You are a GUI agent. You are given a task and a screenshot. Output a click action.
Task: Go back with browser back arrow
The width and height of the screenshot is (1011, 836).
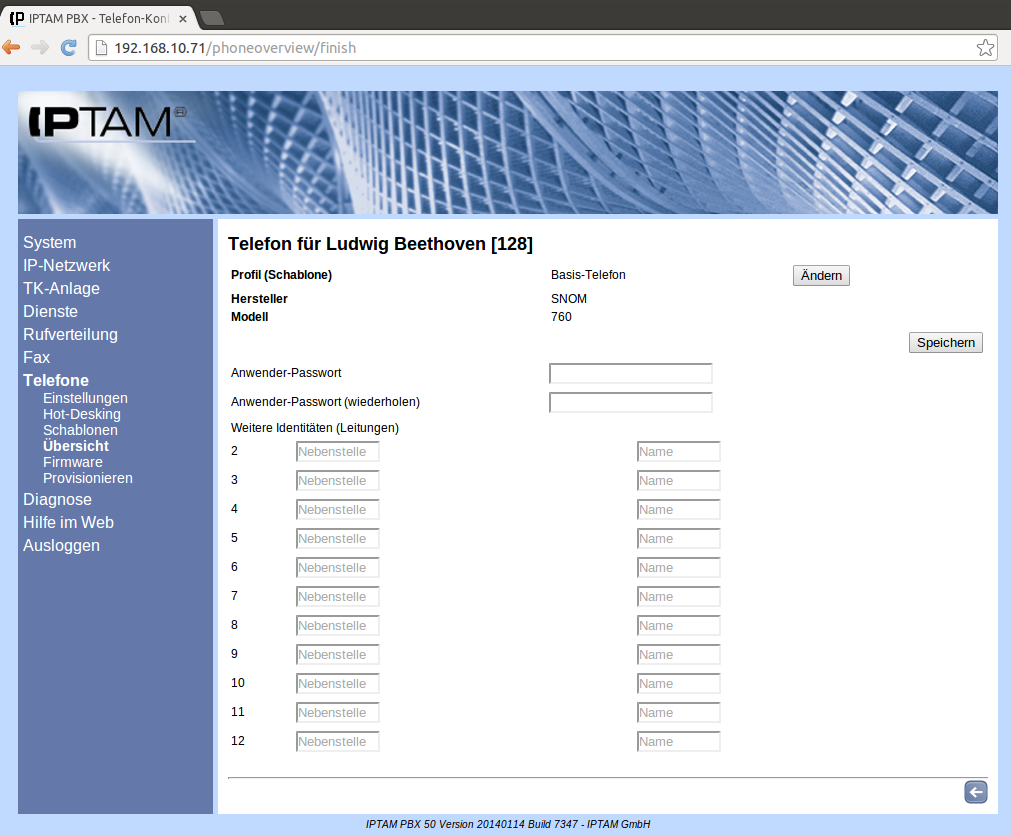[11, 47]
